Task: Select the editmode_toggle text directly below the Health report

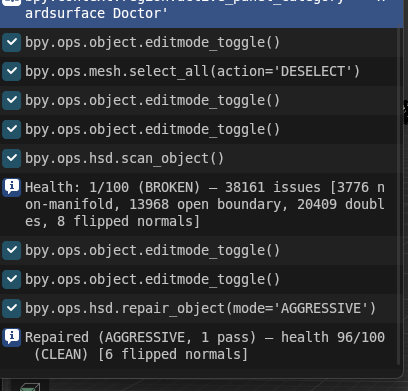Action: click(x=152, y=251)
